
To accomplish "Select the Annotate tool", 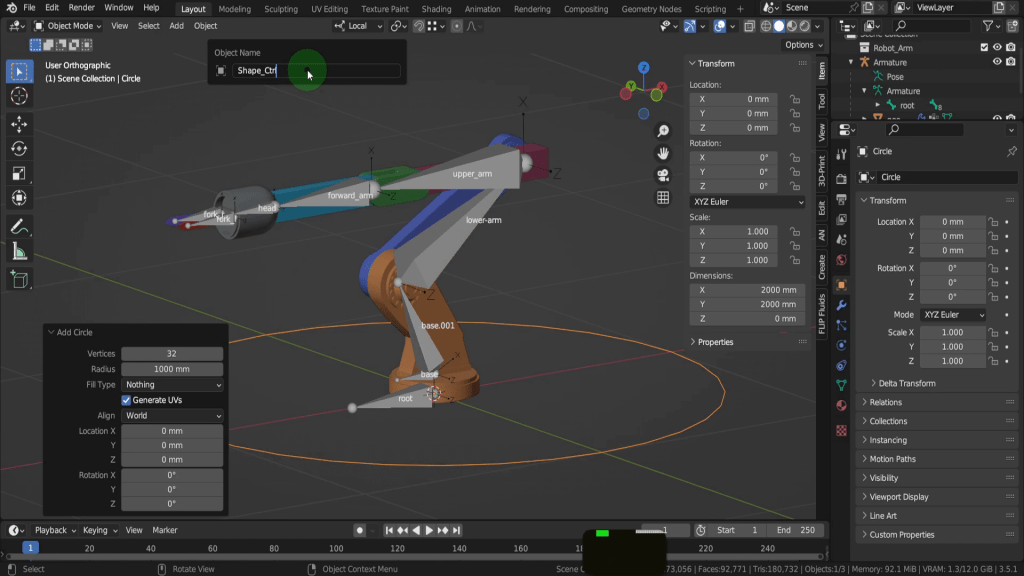I will (x=19, y=227).
